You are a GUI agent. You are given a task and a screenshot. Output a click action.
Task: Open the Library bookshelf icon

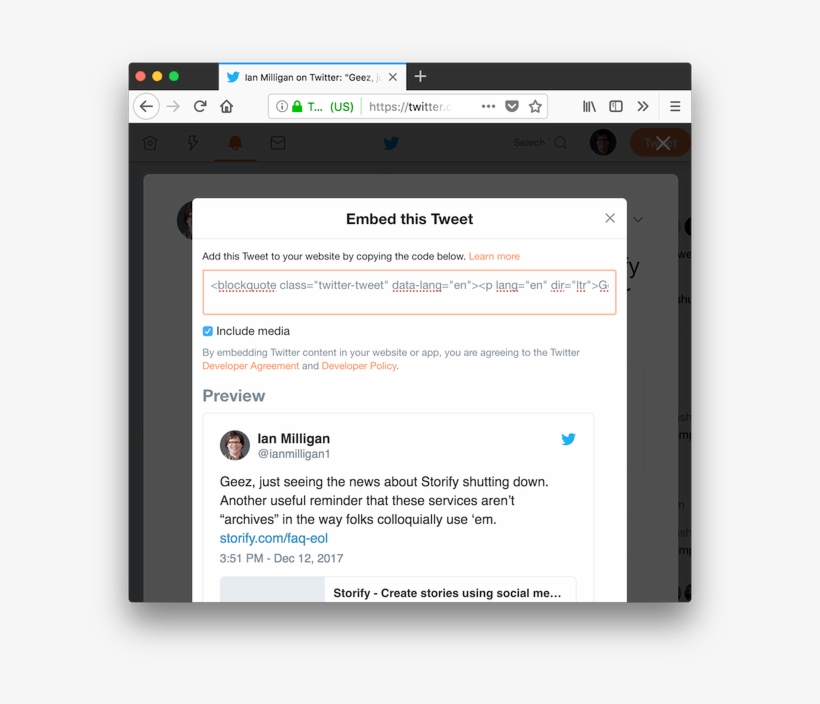pos(589,107)
